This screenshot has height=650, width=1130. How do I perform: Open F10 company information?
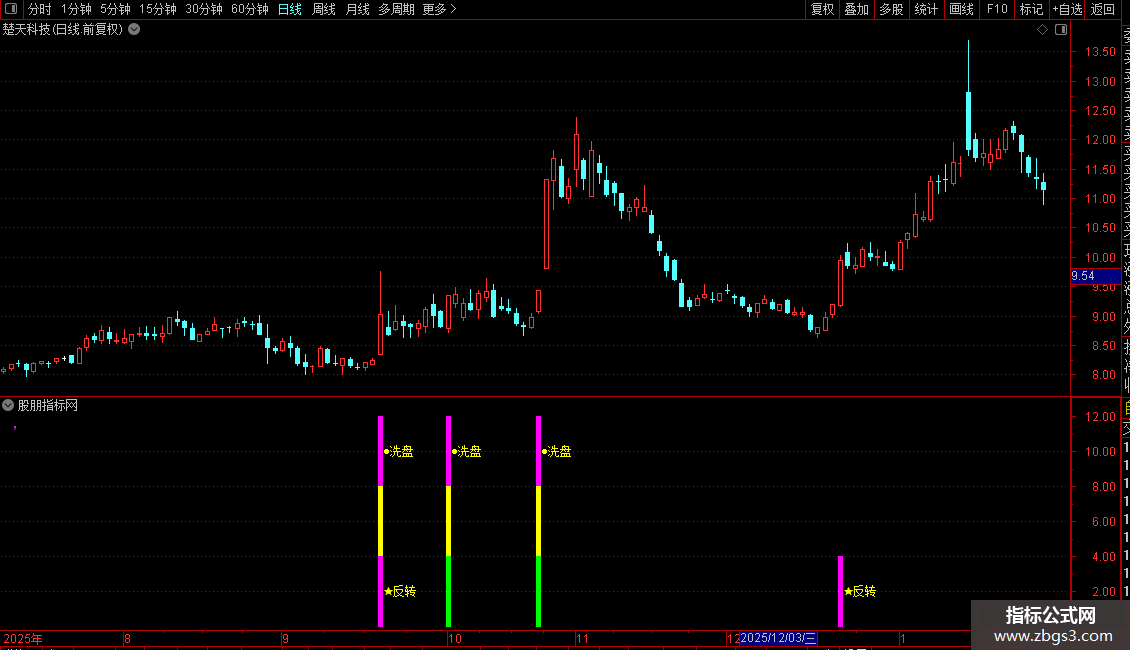pos(997,9)
